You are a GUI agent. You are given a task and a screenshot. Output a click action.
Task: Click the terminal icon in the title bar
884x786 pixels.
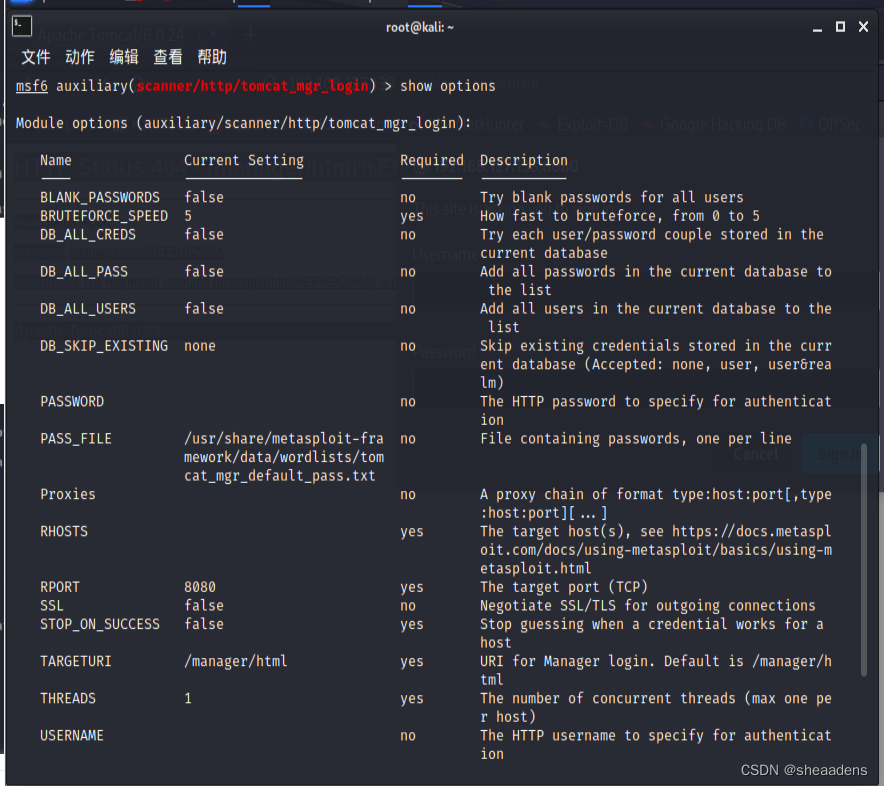point(21,27)
